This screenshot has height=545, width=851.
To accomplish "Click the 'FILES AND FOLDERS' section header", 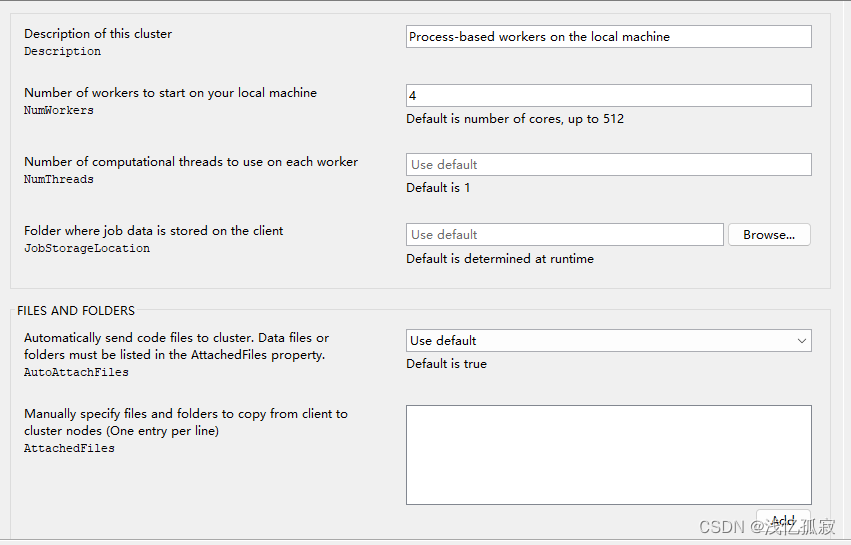I will point(76,311).
